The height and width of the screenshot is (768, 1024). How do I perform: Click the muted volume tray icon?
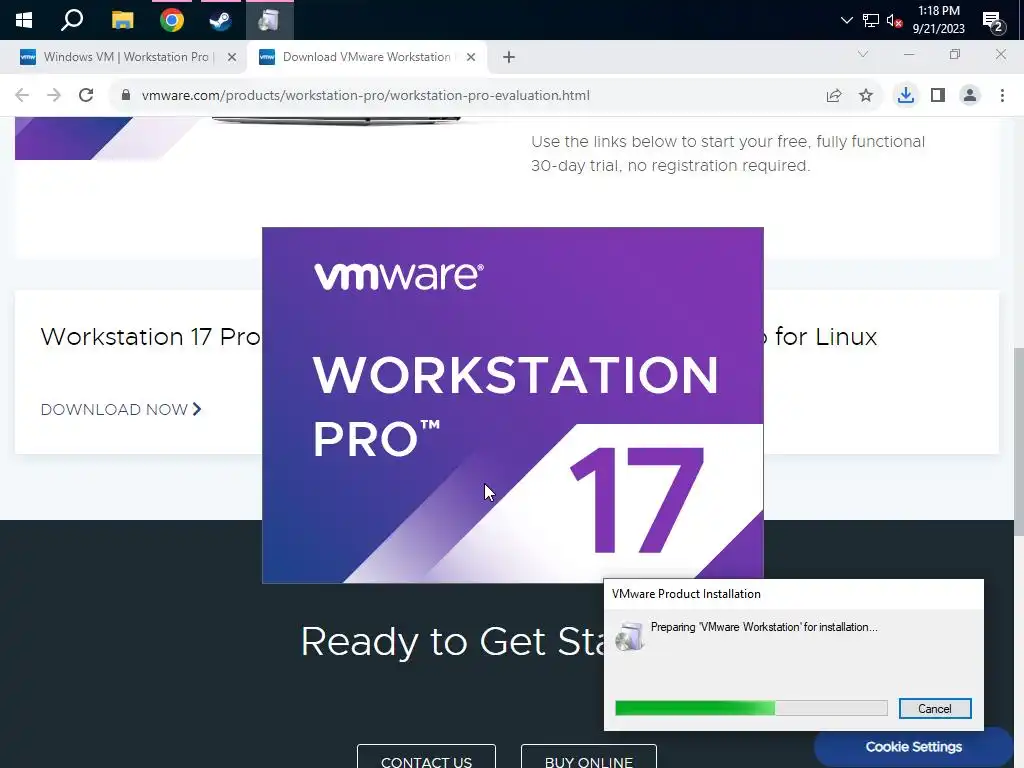894,20
